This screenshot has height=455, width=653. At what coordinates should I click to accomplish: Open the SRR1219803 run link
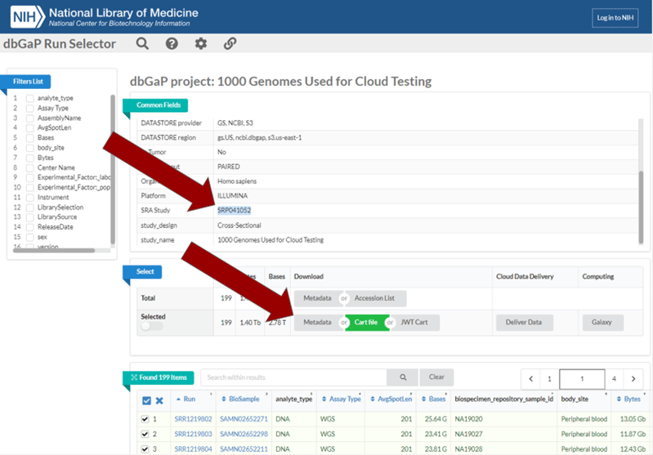tap(193, 434)
